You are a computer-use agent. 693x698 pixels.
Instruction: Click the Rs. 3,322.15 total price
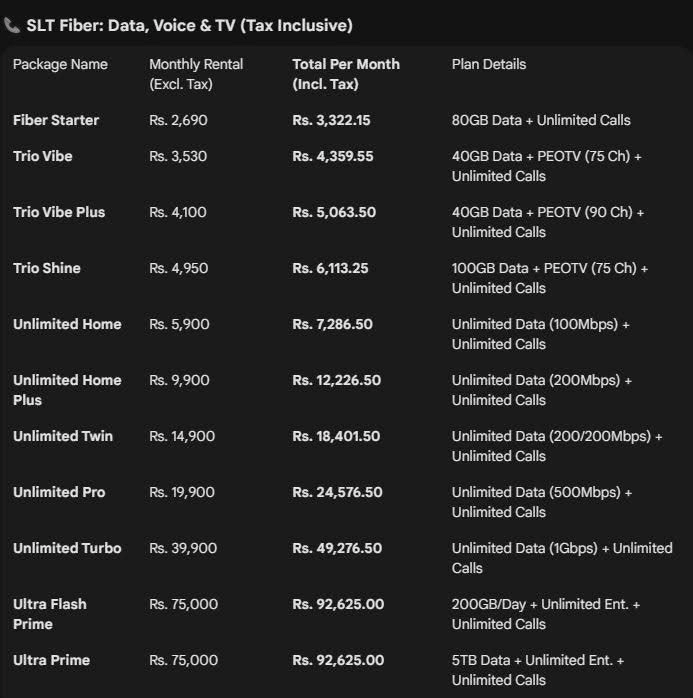(x=331, y=120)
